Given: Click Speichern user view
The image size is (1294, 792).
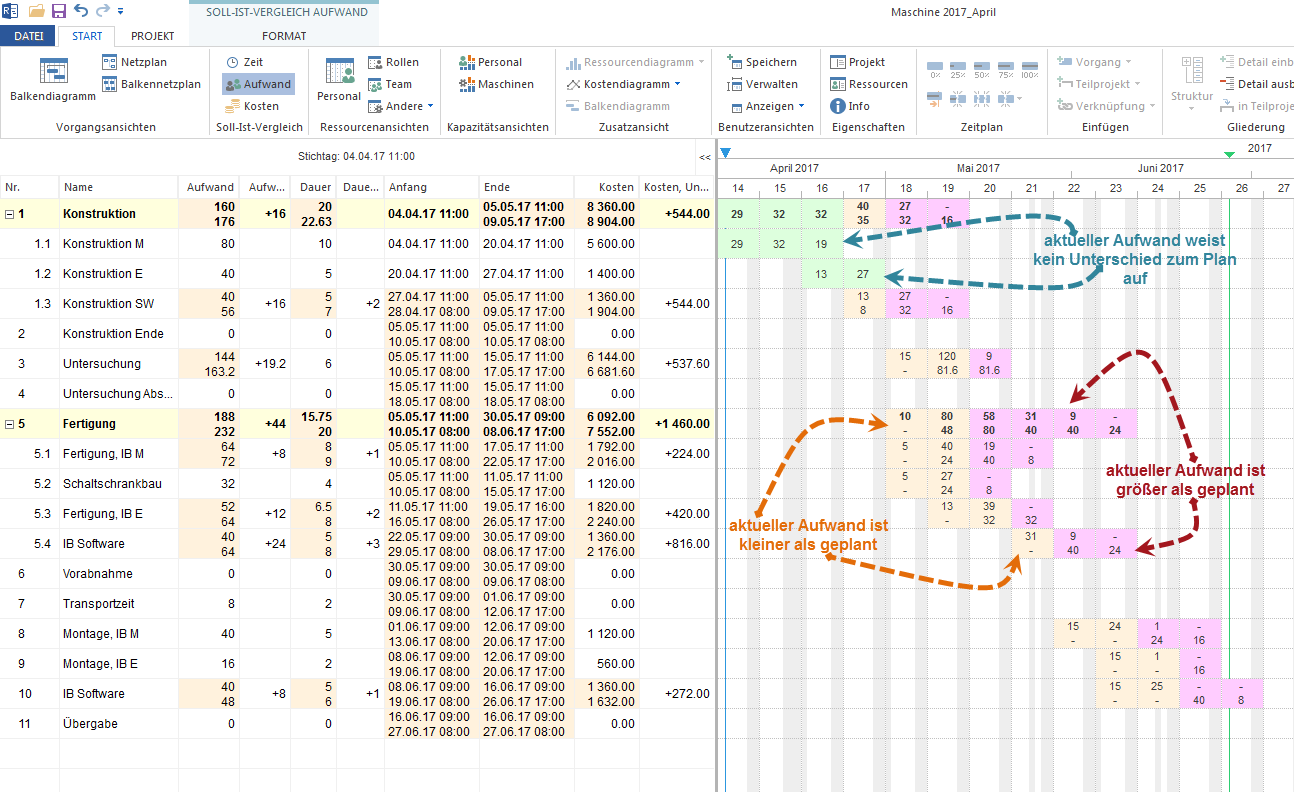Looking at the screenshot, I should (762, 62).
